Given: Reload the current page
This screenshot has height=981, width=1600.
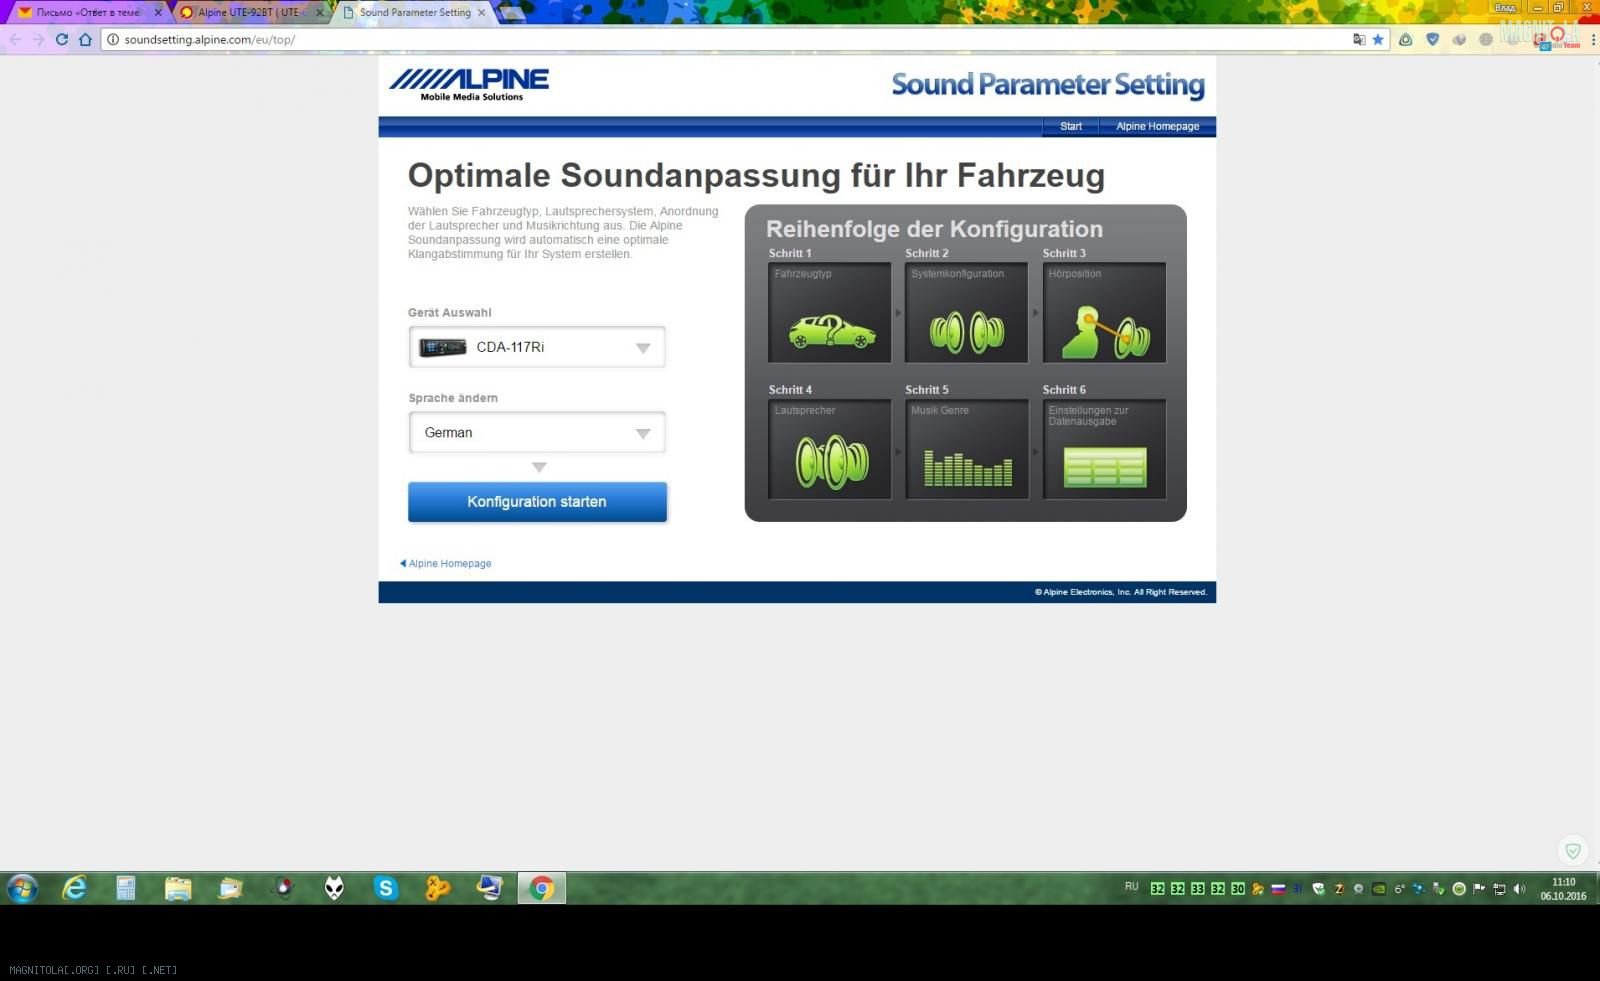Looking at the screenshot, I should click(62, 39).
